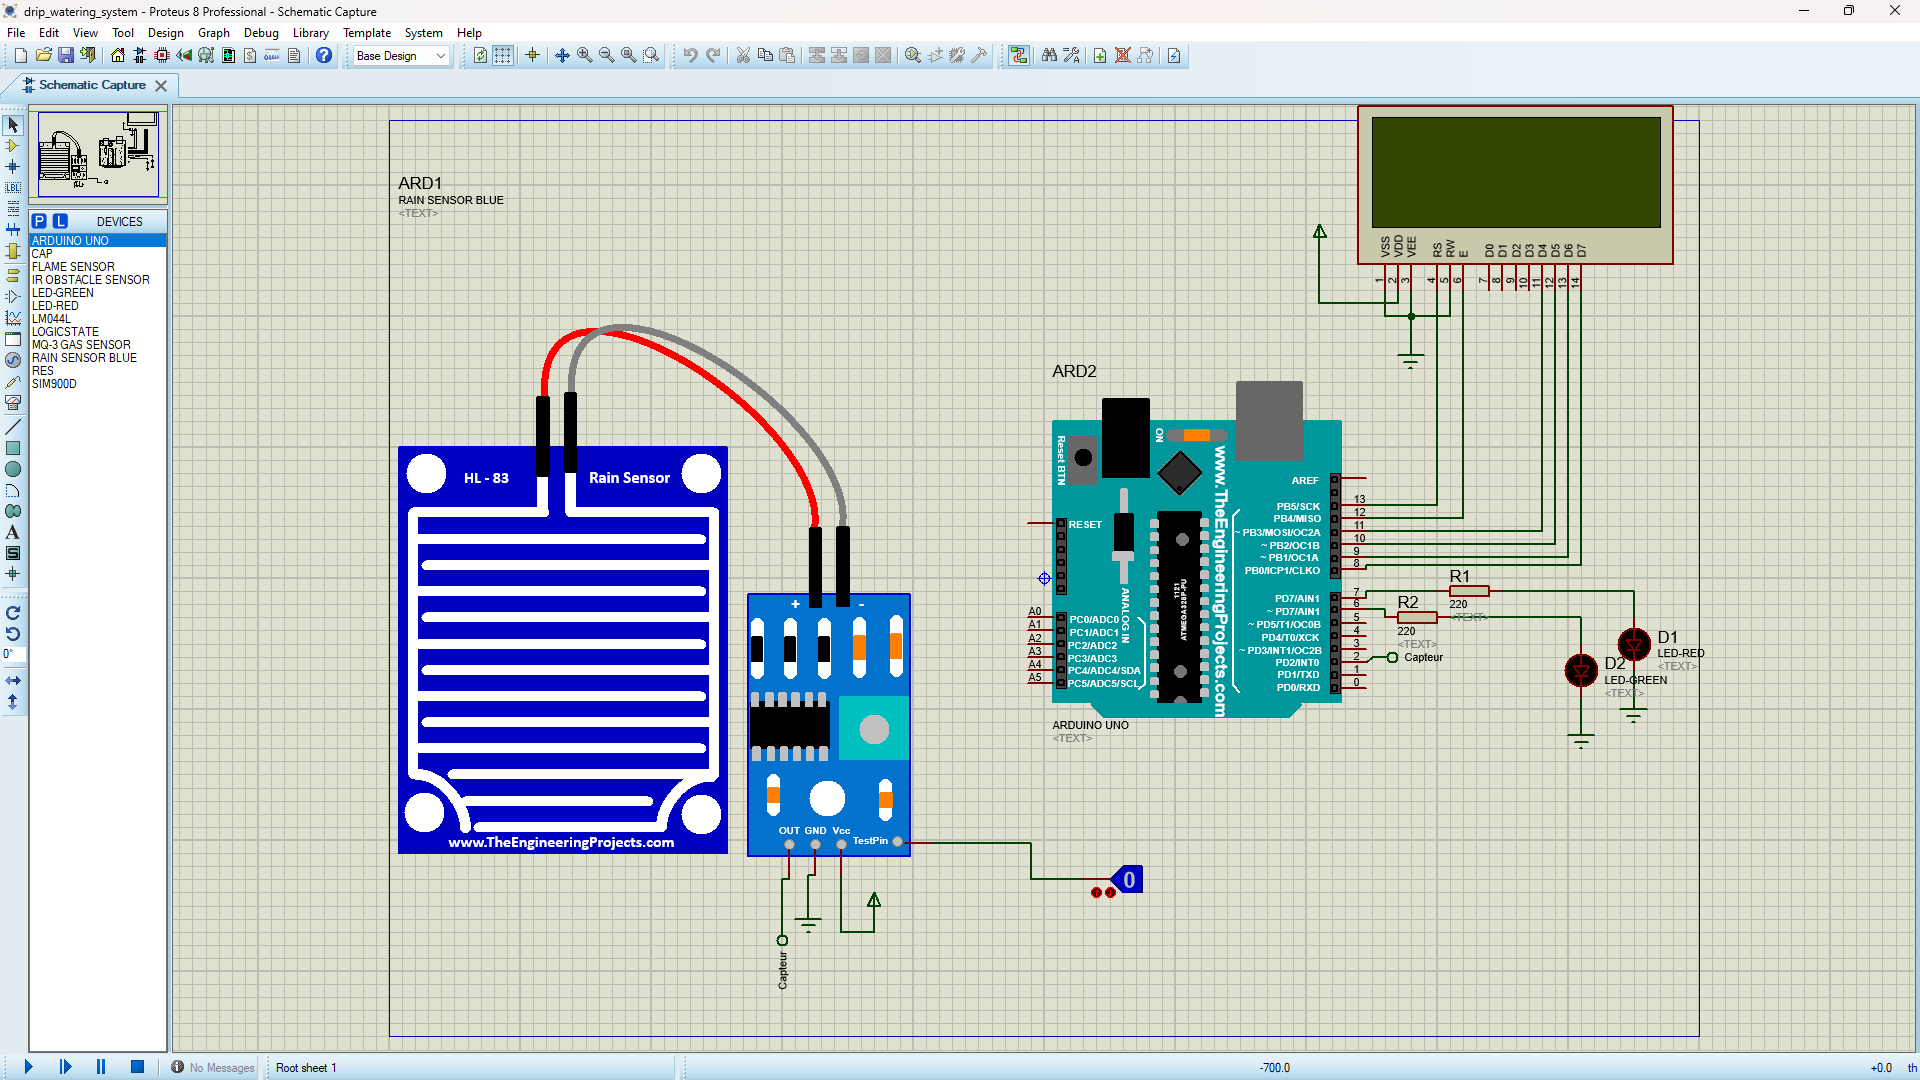Click the Zoom Out magnifier icon
Viewport: 1920px width, 1080px height.
606,56
